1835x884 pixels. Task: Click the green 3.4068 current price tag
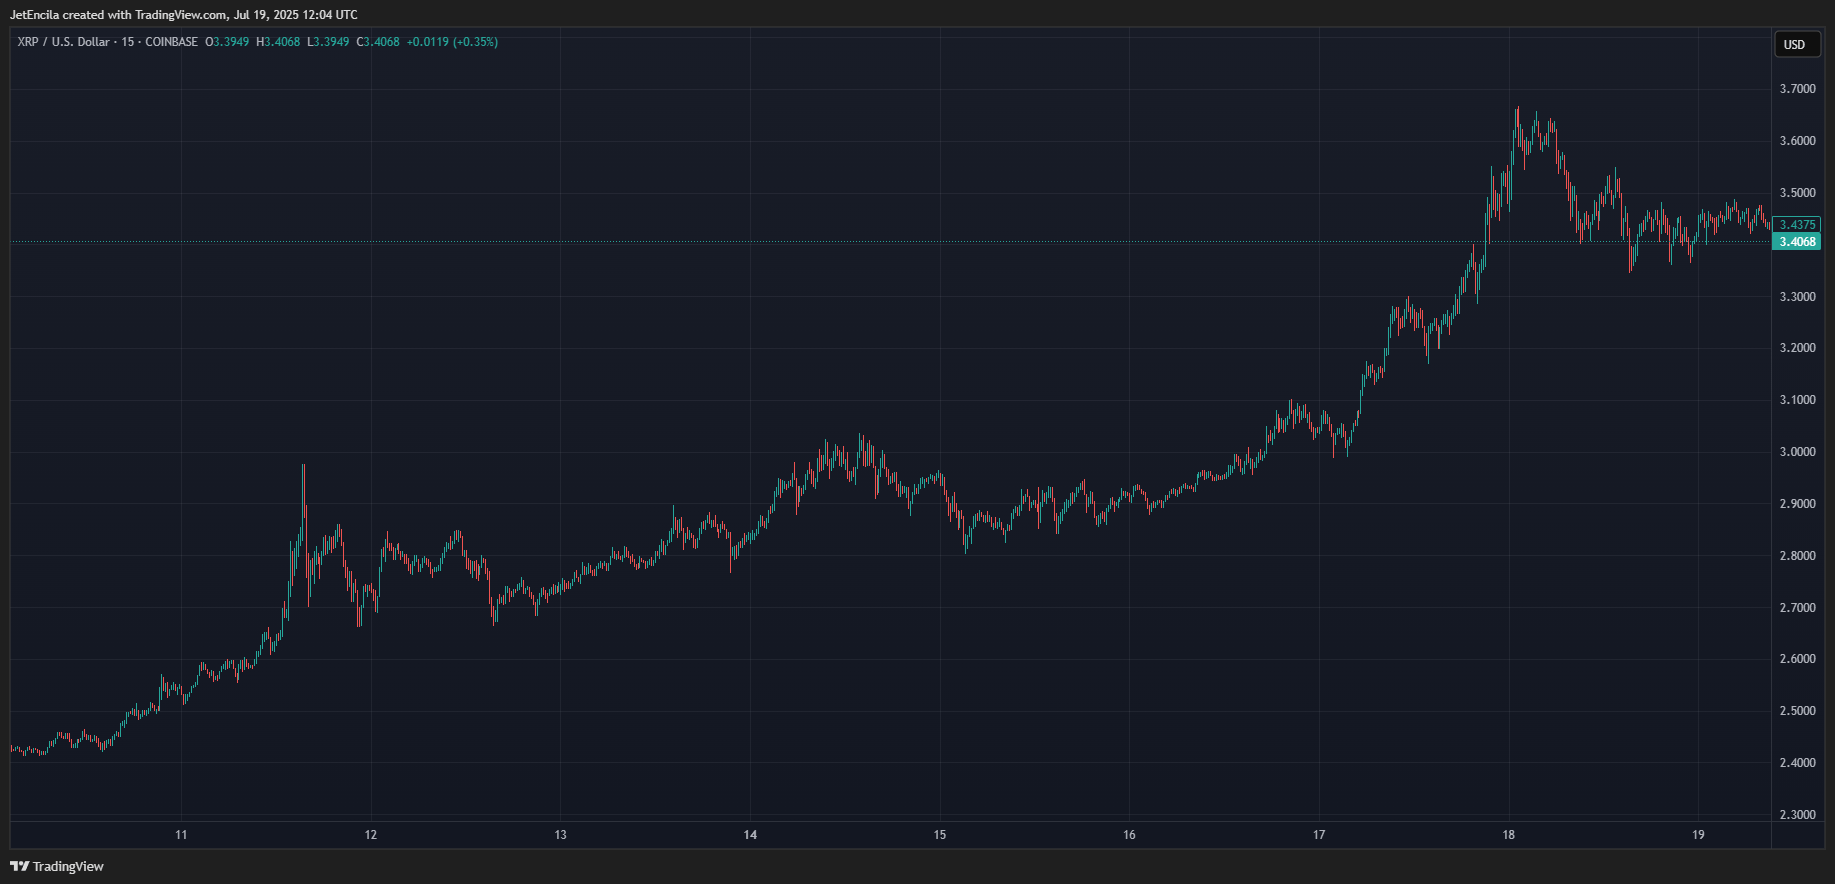click(1797, 242)
